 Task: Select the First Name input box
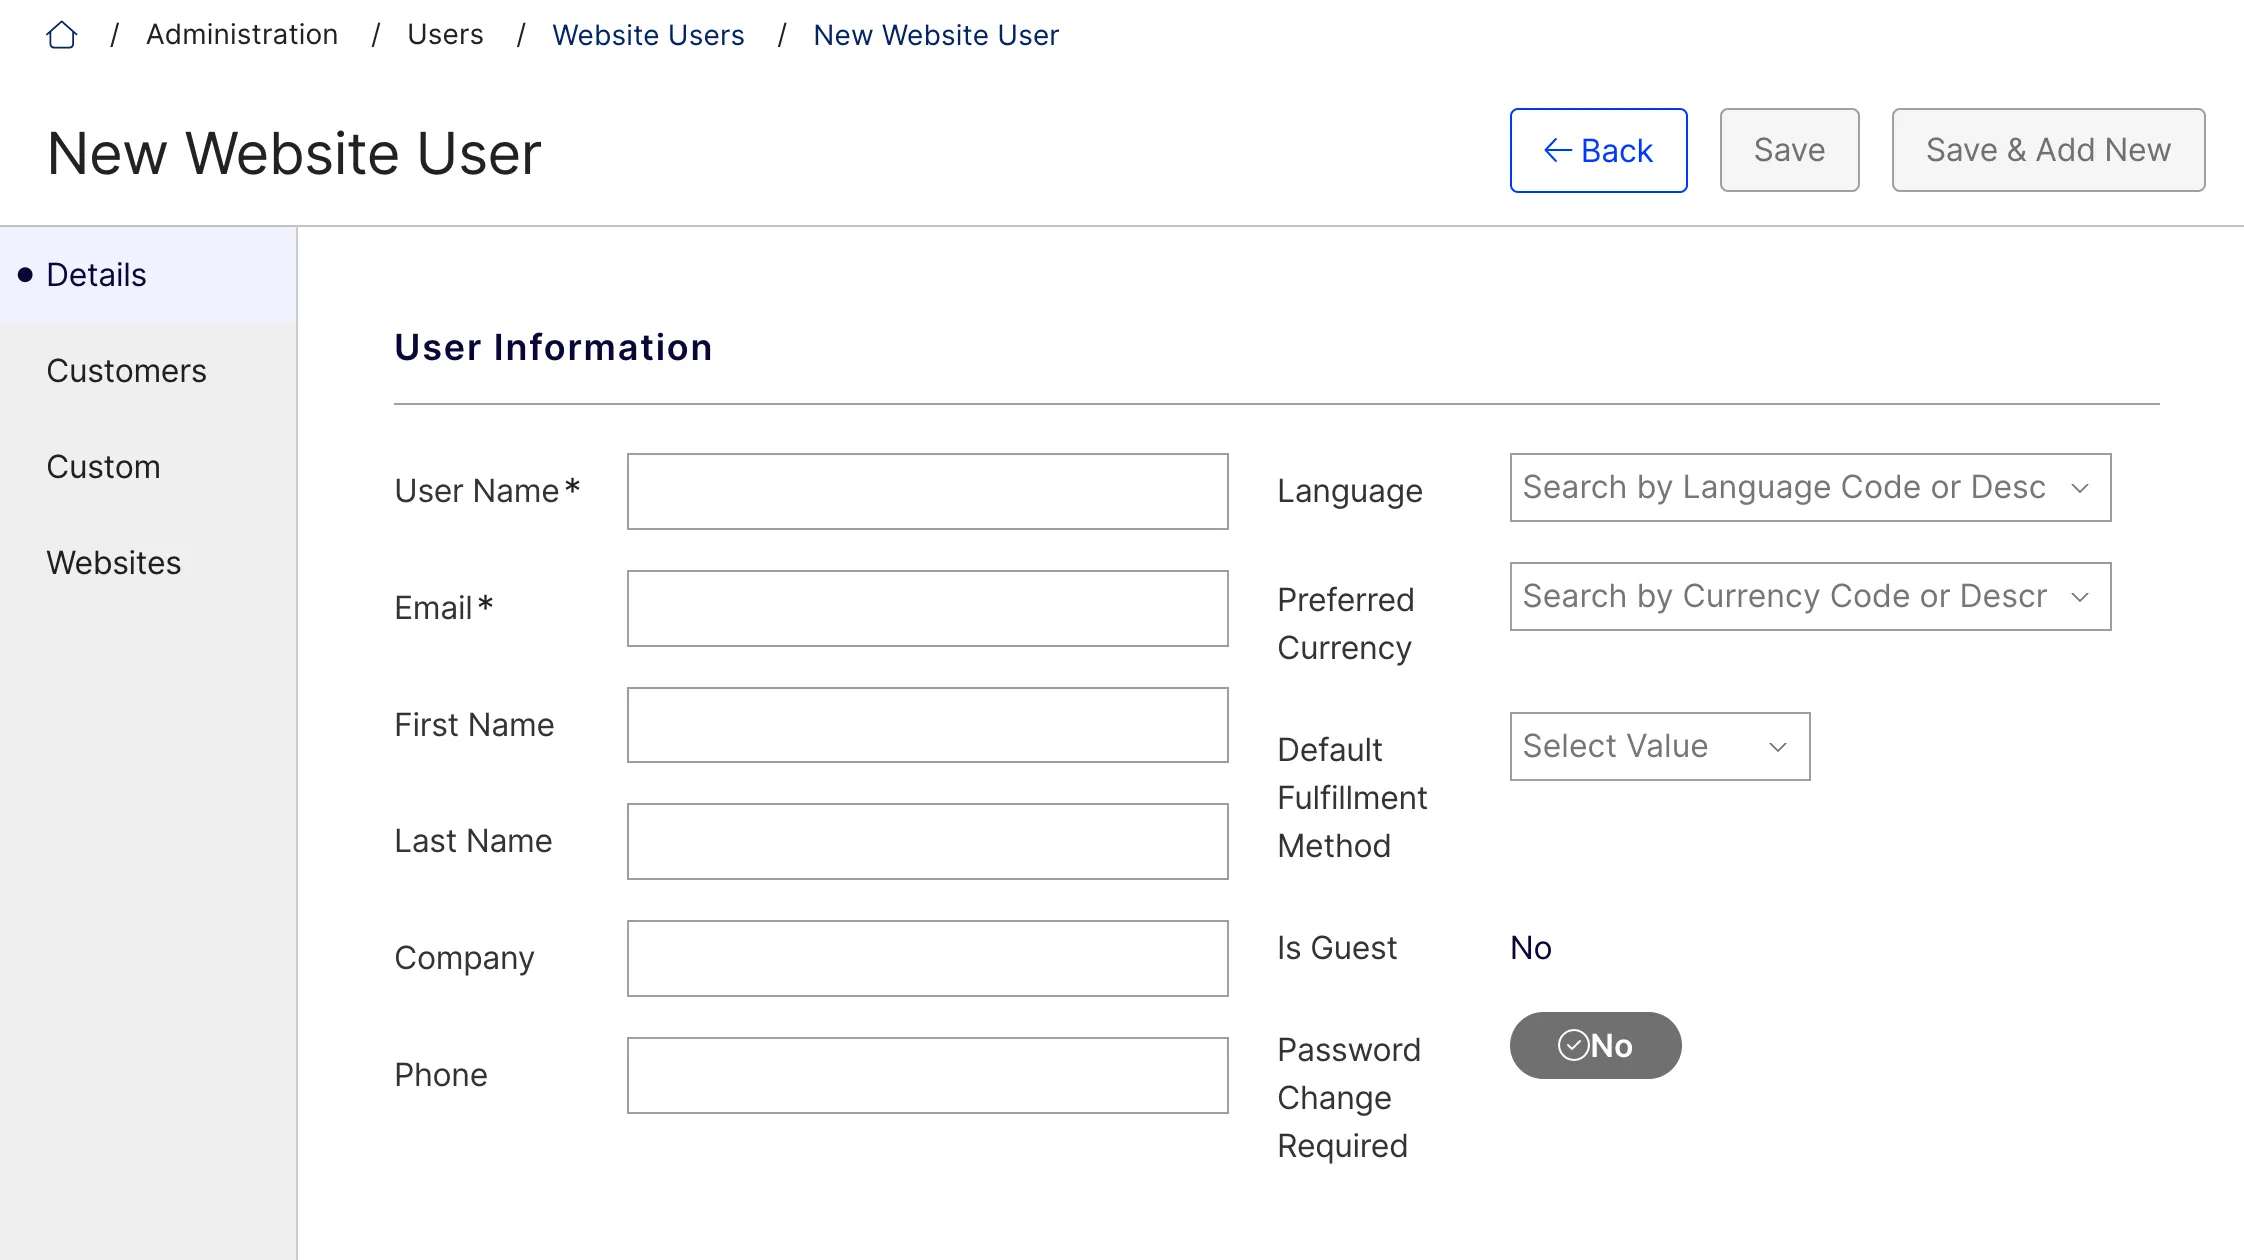coord(927,725)
